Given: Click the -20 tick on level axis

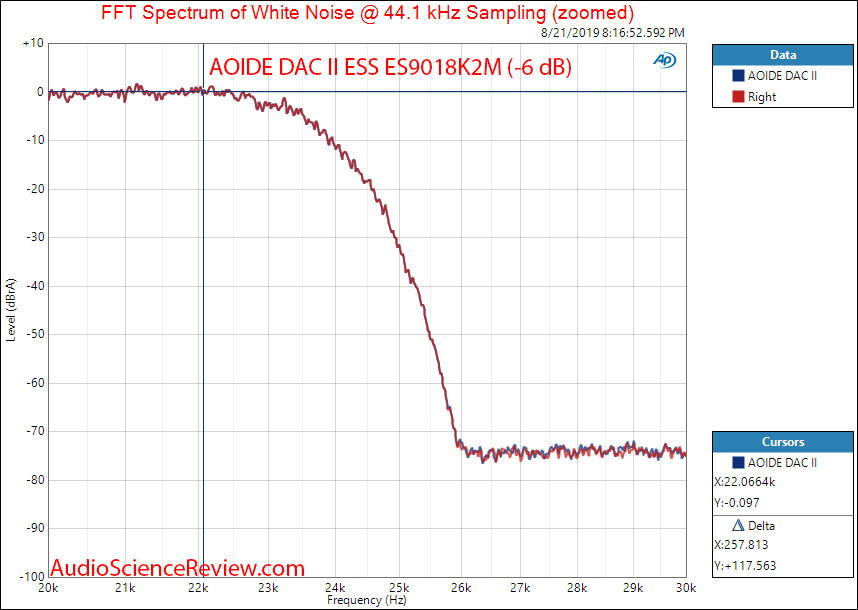Looking at the screenshot, I should [34, 189].
